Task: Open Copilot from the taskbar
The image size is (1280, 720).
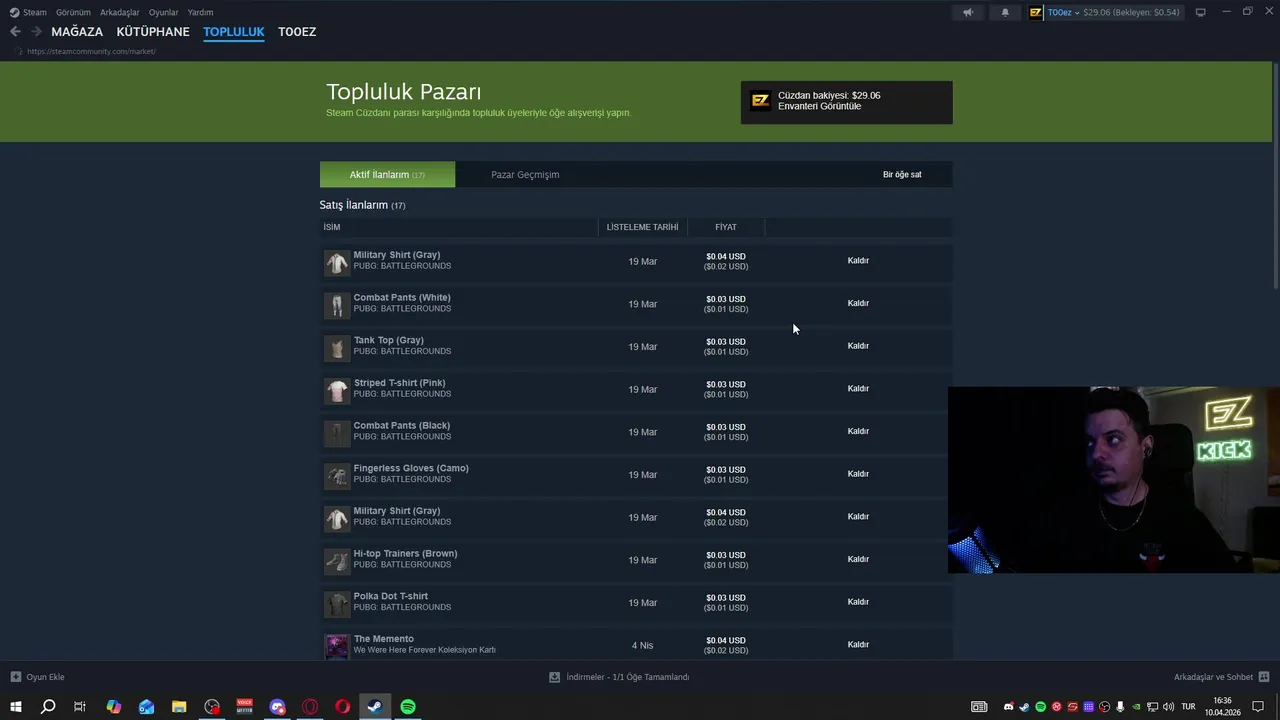Action: coord(114,707)
